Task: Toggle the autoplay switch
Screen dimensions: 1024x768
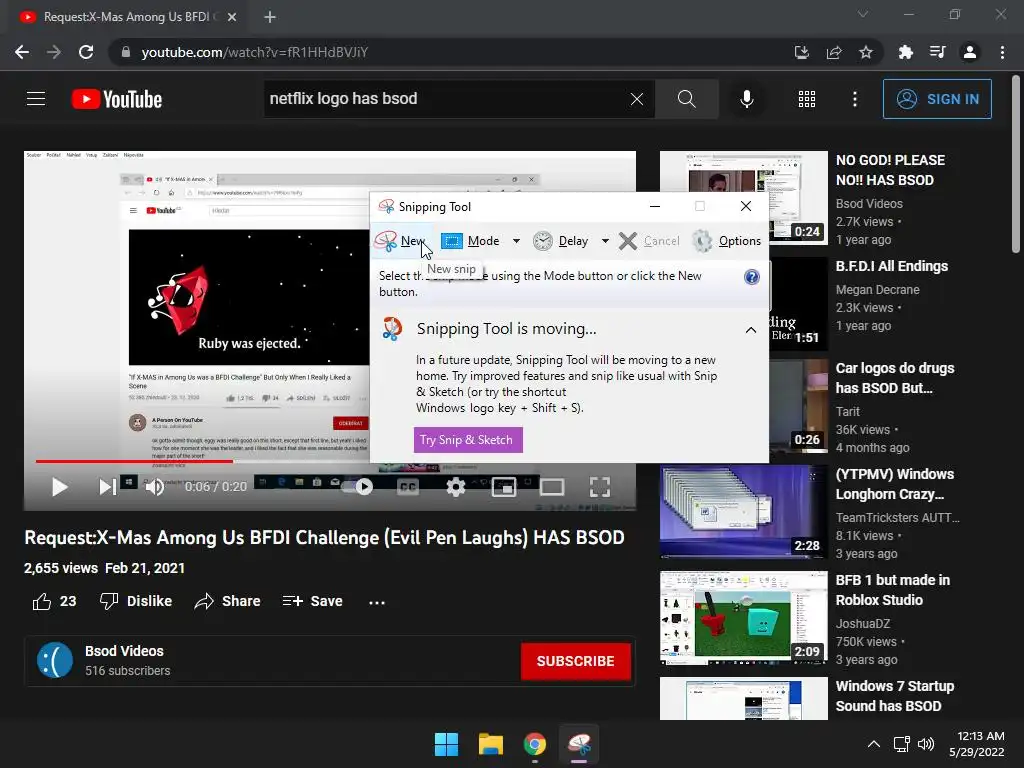Action: tap(357, 487)
